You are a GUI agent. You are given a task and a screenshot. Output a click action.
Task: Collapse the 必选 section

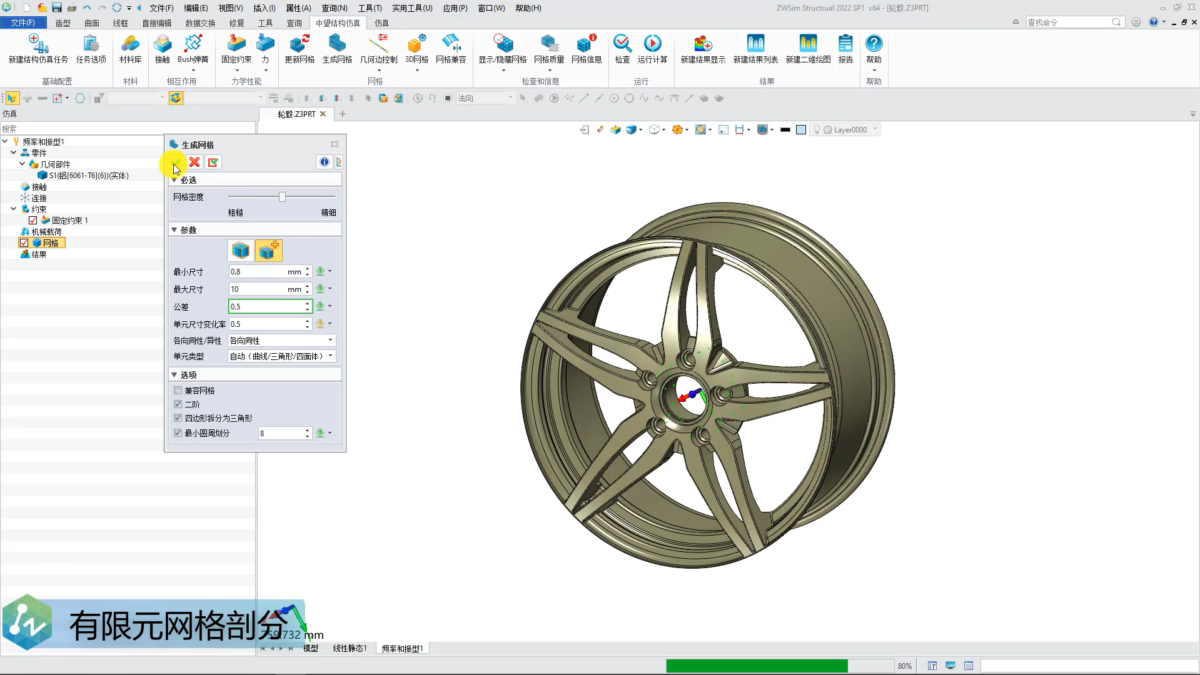pyautogui.click(x=174, y=180)
